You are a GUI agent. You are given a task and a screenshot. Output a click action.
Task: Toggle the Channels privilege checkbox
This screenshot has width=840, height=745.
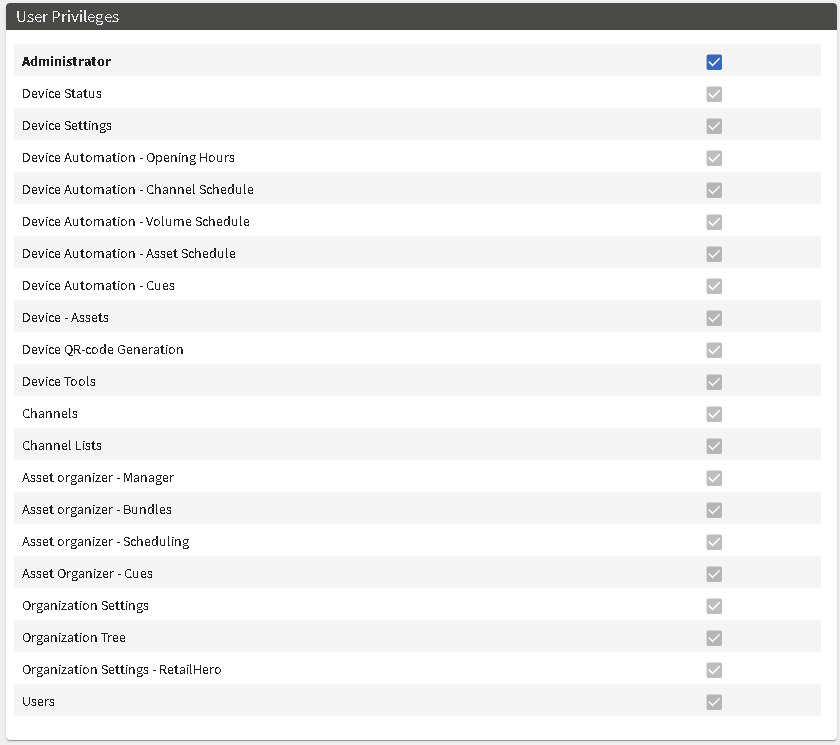(714, 414)
